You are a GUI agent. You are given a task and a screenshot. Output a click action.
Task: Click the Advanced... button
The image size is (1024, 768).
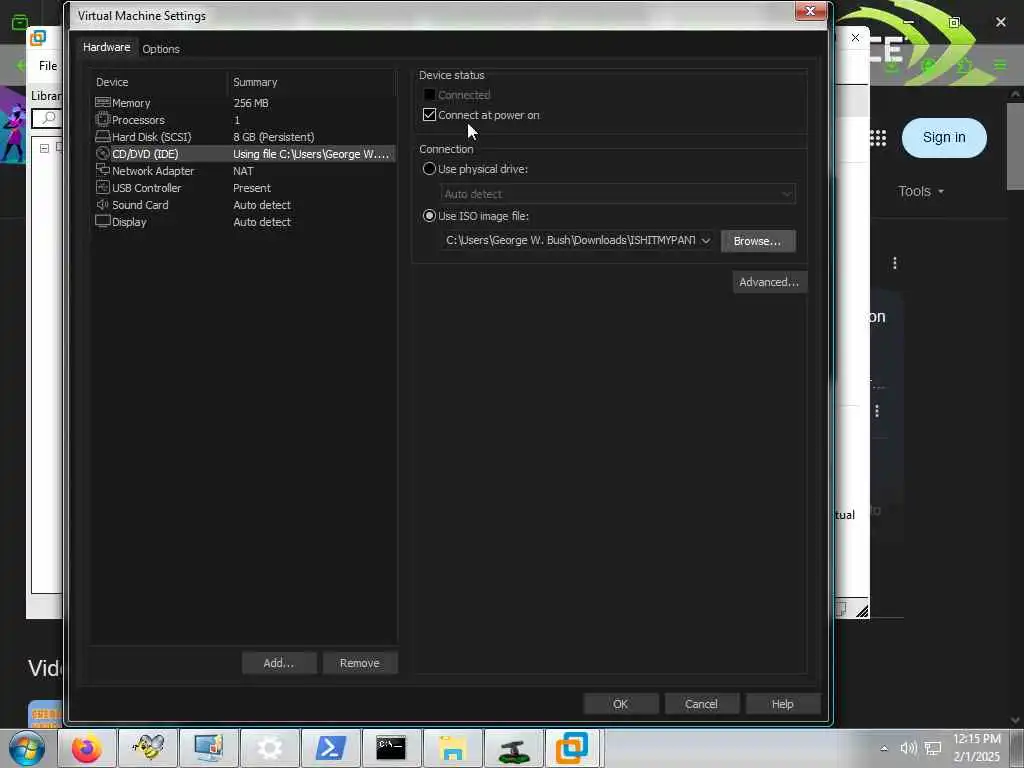pyautogui.click(x=769, y=282)
